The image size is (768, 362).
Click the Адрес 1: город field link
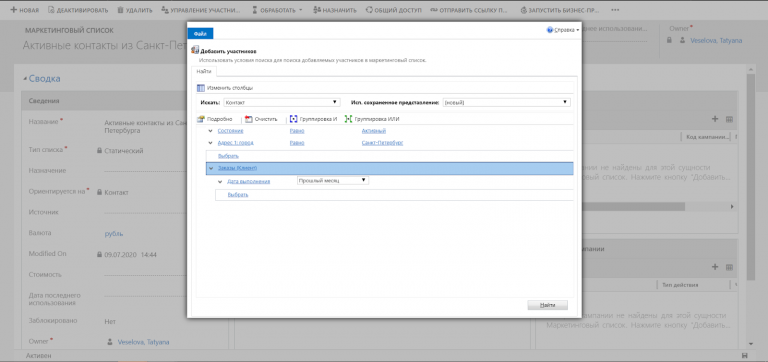click(236, 143)
